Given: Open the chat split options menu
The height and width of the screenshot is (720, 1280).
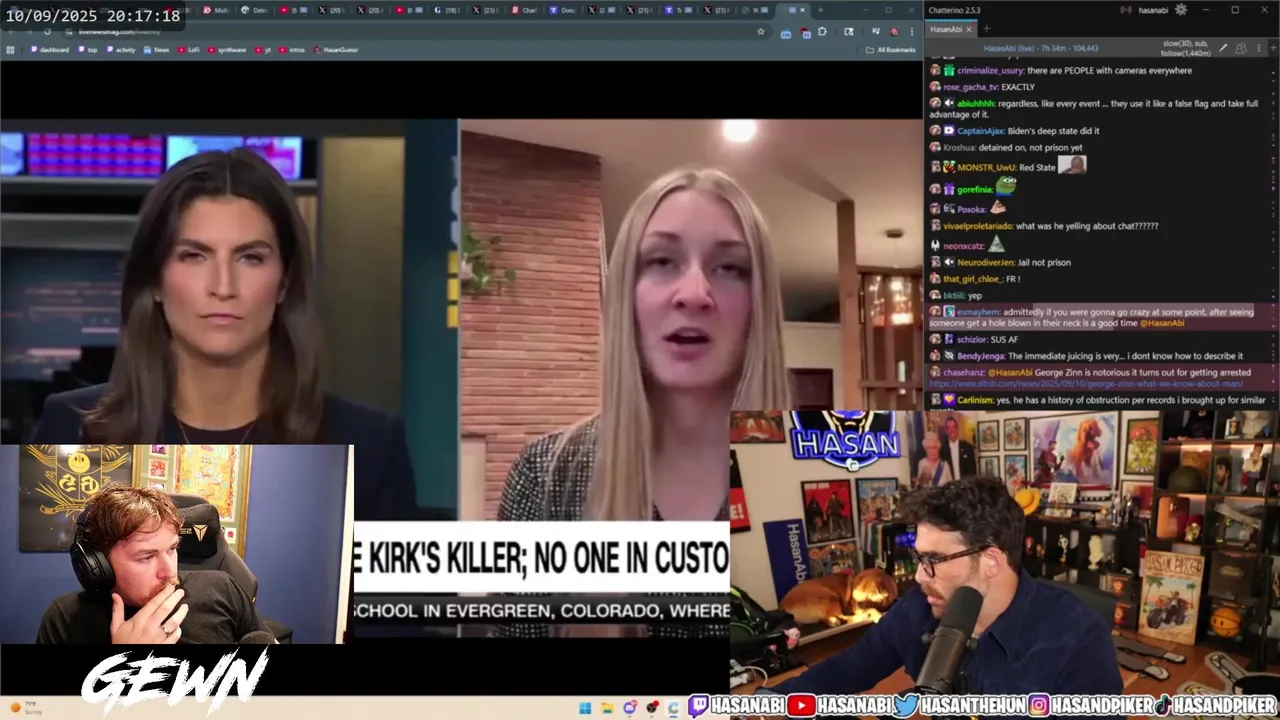Looking at the screenshot, I should click(x=1259, y=48).
